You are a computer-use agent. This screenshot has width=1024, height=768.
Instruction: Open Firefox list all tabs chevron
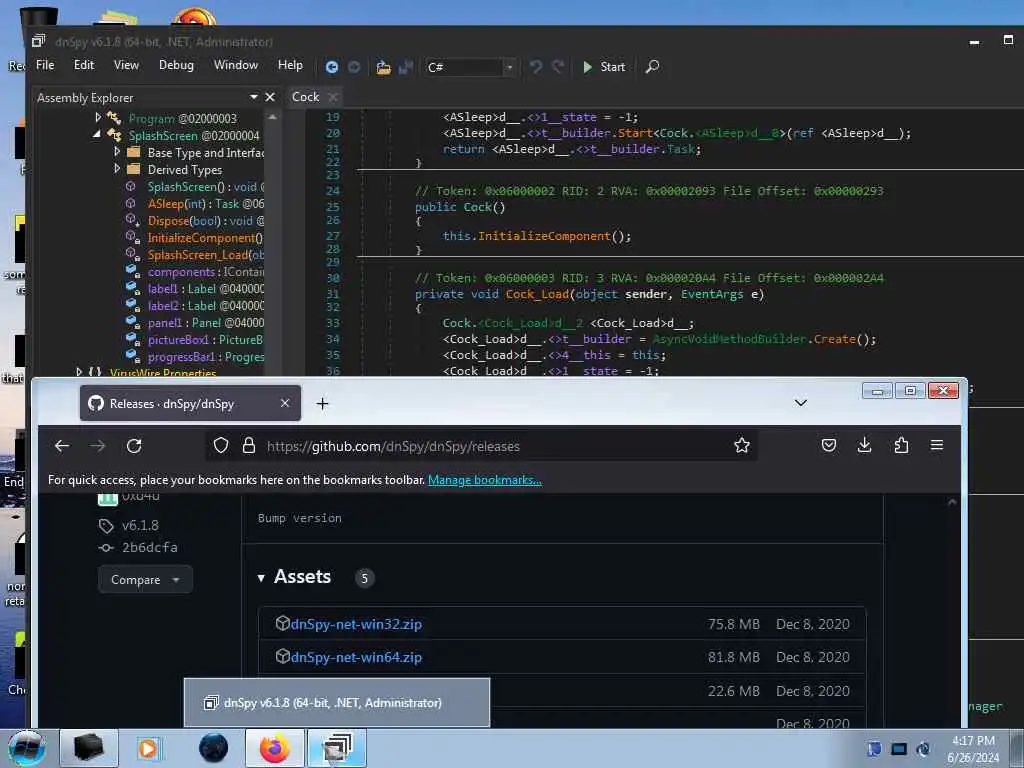tap(801, 403)
